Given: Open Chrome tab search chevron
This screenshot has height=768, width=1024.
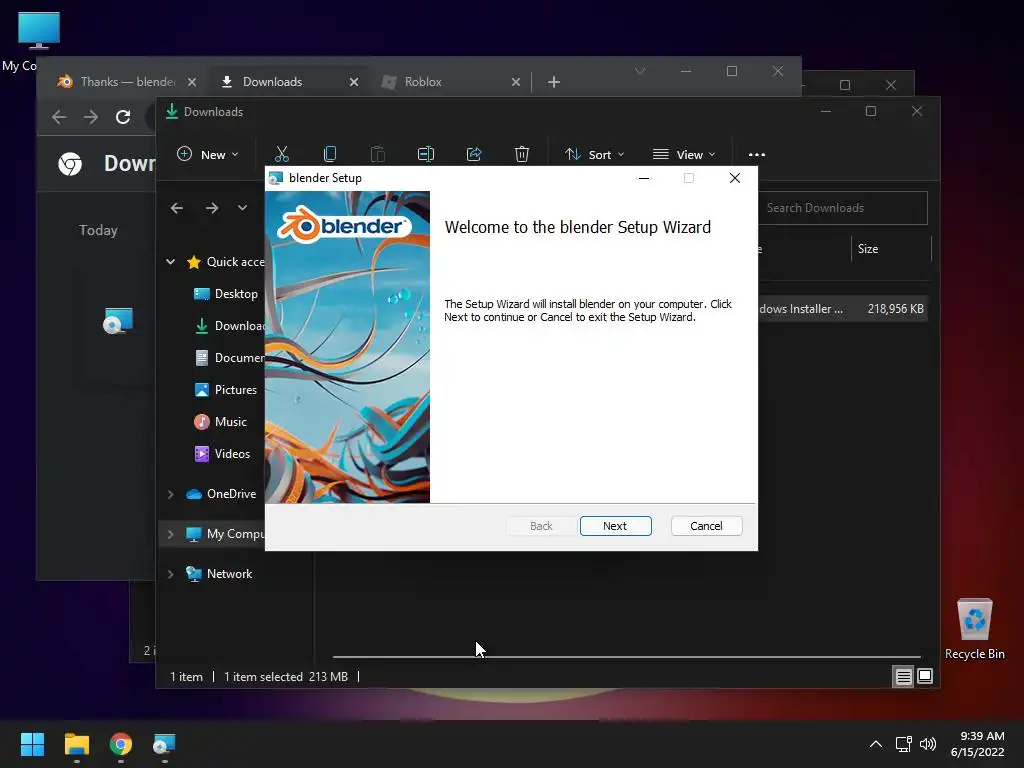Looking at the screenshot, I should [640, 71].
